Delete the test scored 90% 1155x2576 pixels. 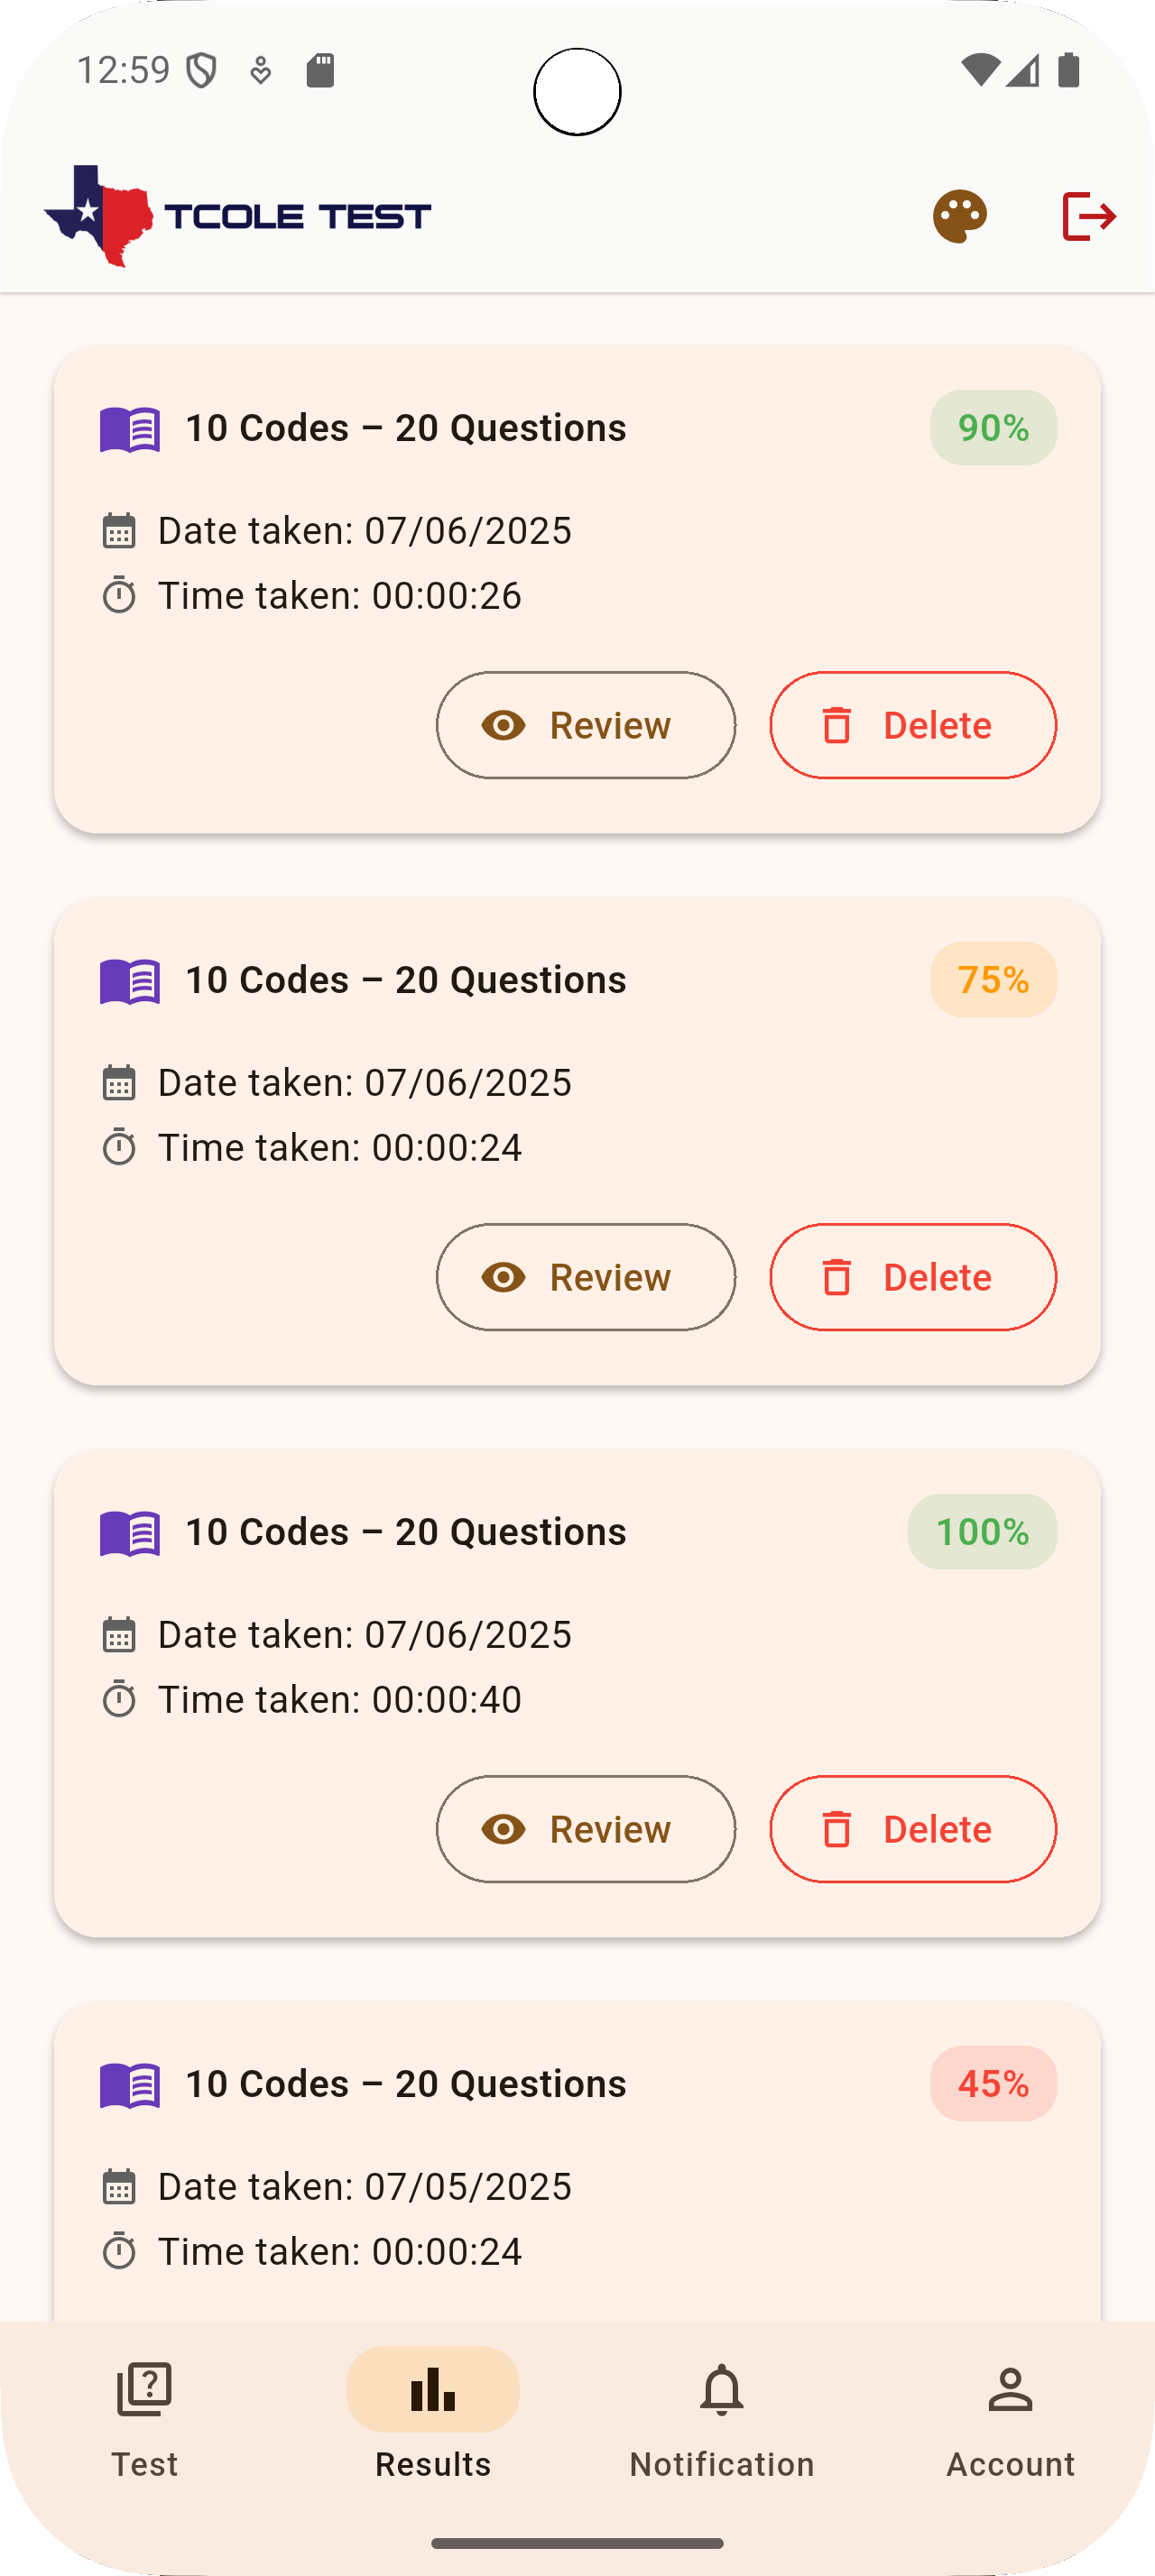(x=912, y=725)
